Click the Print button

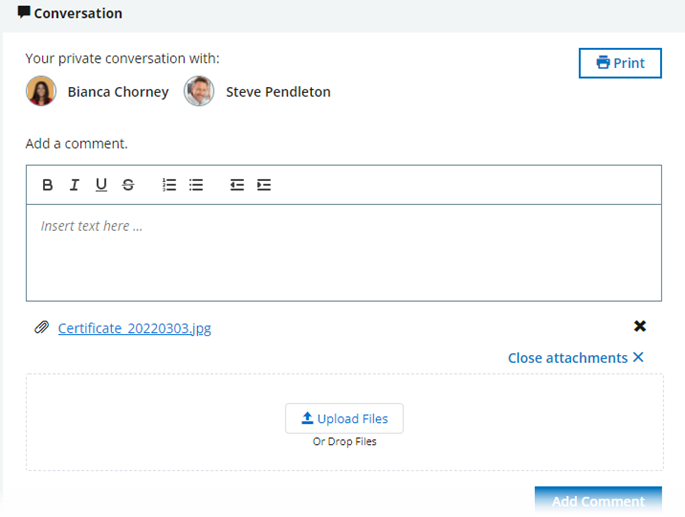(620, 63)
